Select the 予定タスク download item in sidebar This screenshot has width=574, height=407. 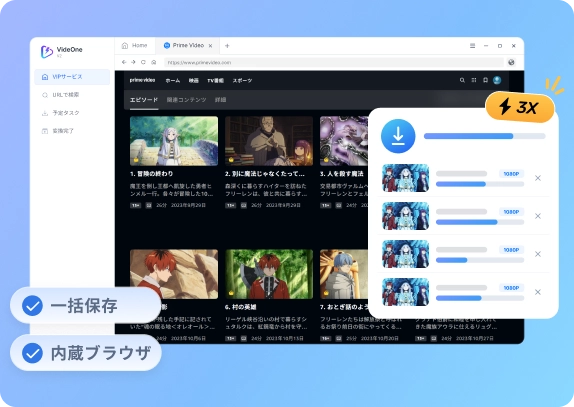point(61,113)
